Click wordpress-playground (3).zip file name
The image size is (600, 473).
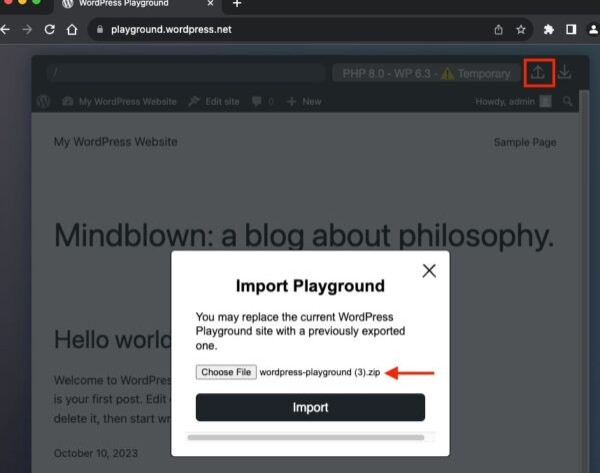[320, 372]
